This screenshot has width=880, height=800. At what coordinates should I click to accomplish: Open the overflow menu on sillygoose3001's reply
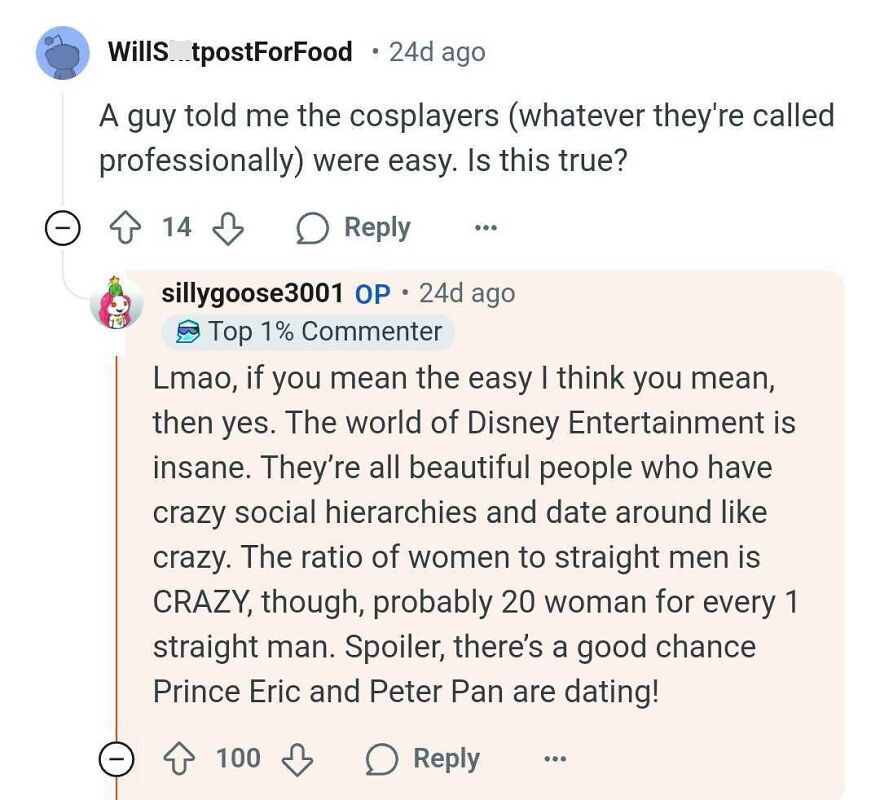tap(553, 758)
